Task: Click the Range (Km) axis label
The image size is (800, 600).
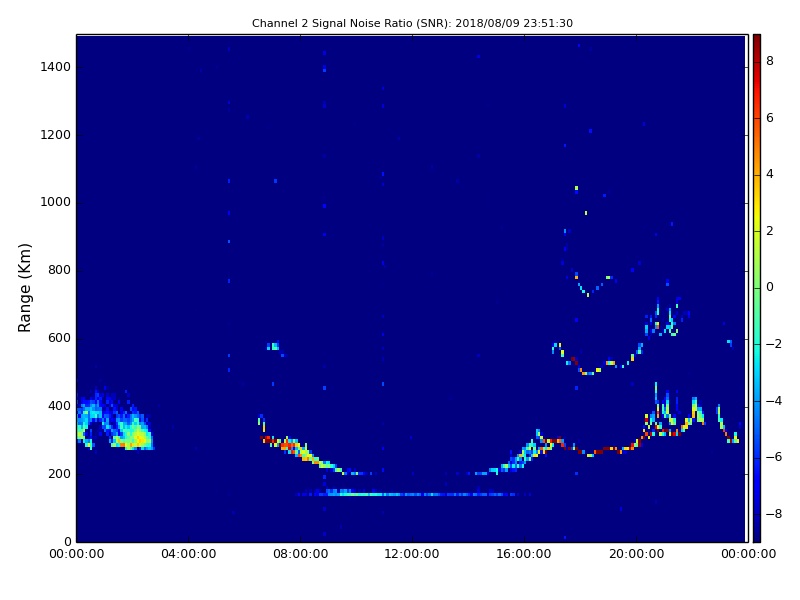Action: 24,288
